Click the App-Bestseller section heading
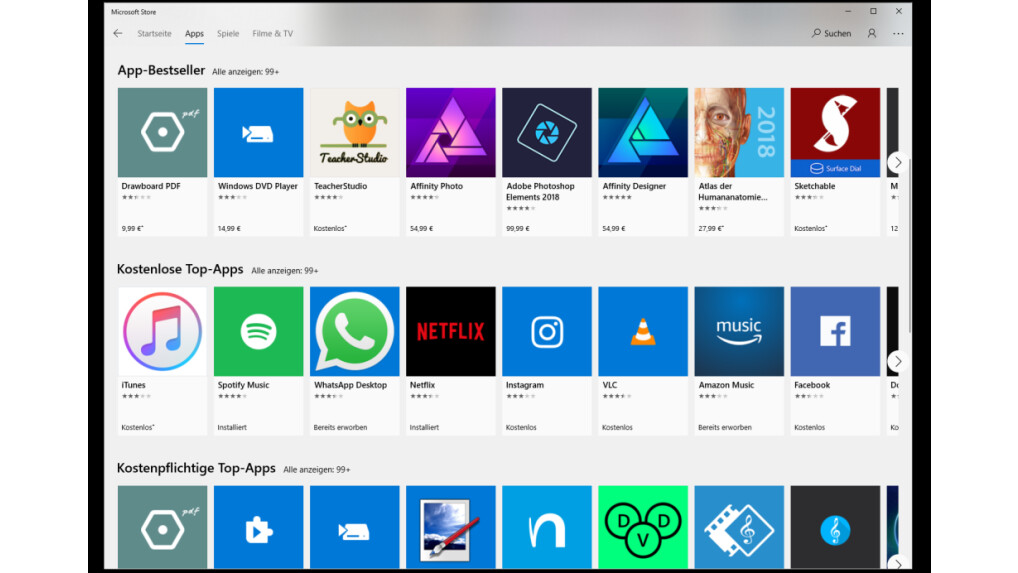The image size is (1018, 573). (x=161, y=70)
